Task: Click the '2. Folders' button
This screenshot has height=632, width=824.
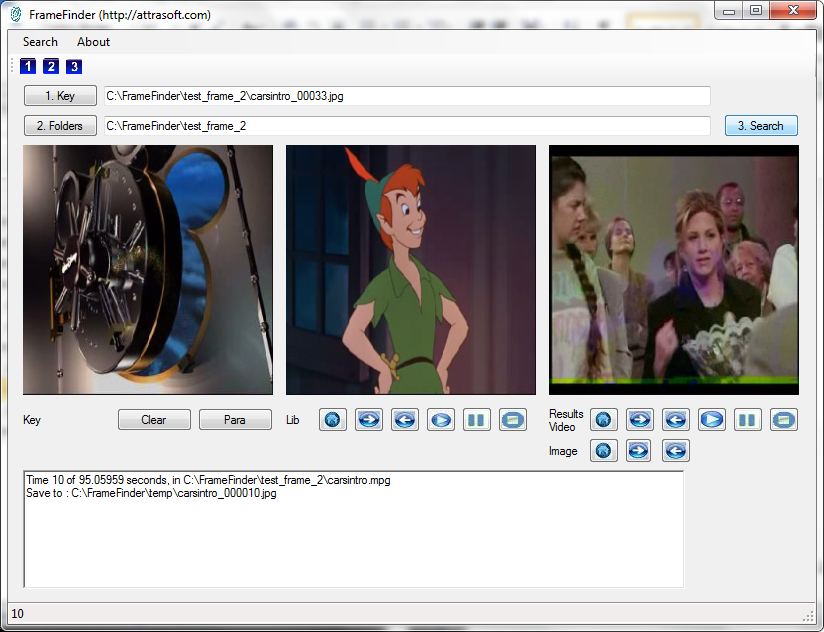Action: click(60, 126)
